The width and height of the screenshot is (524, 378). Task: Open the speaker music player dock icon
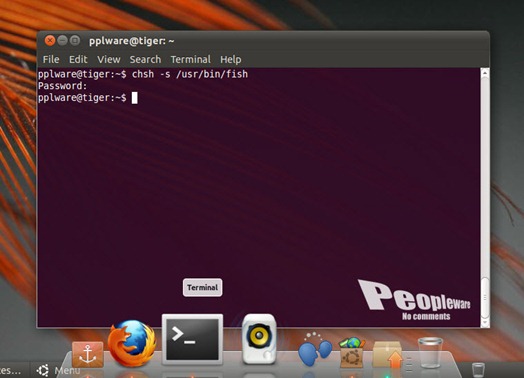(x=259, y=339)
